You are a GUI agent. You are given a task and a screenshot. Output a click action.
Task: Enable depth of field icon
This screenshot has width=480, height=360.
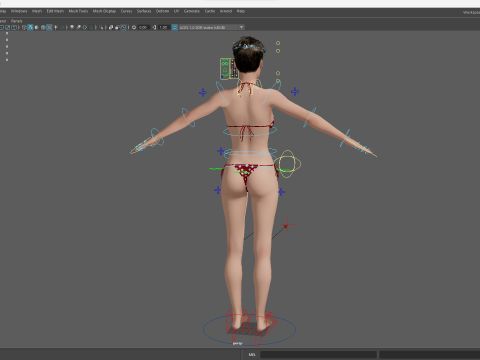(x=92, y=27)
